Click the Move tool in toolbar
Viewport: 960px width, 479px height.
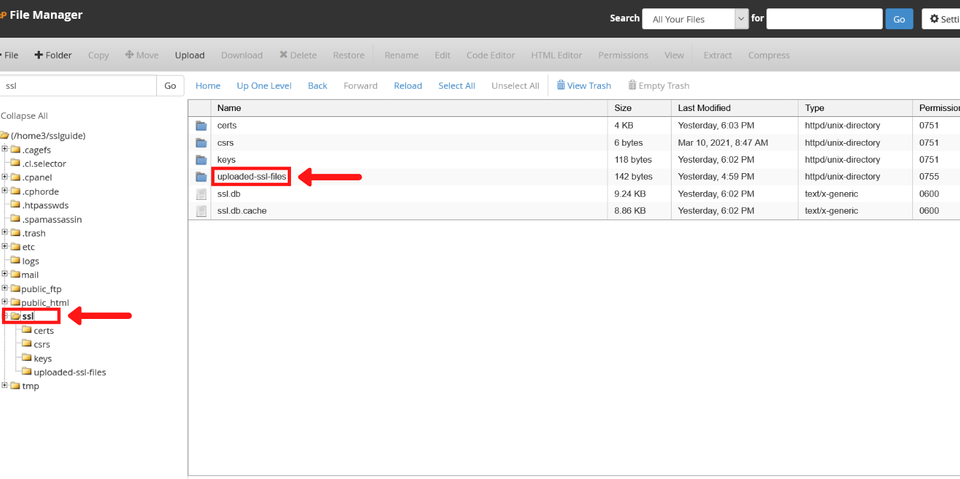141,55
